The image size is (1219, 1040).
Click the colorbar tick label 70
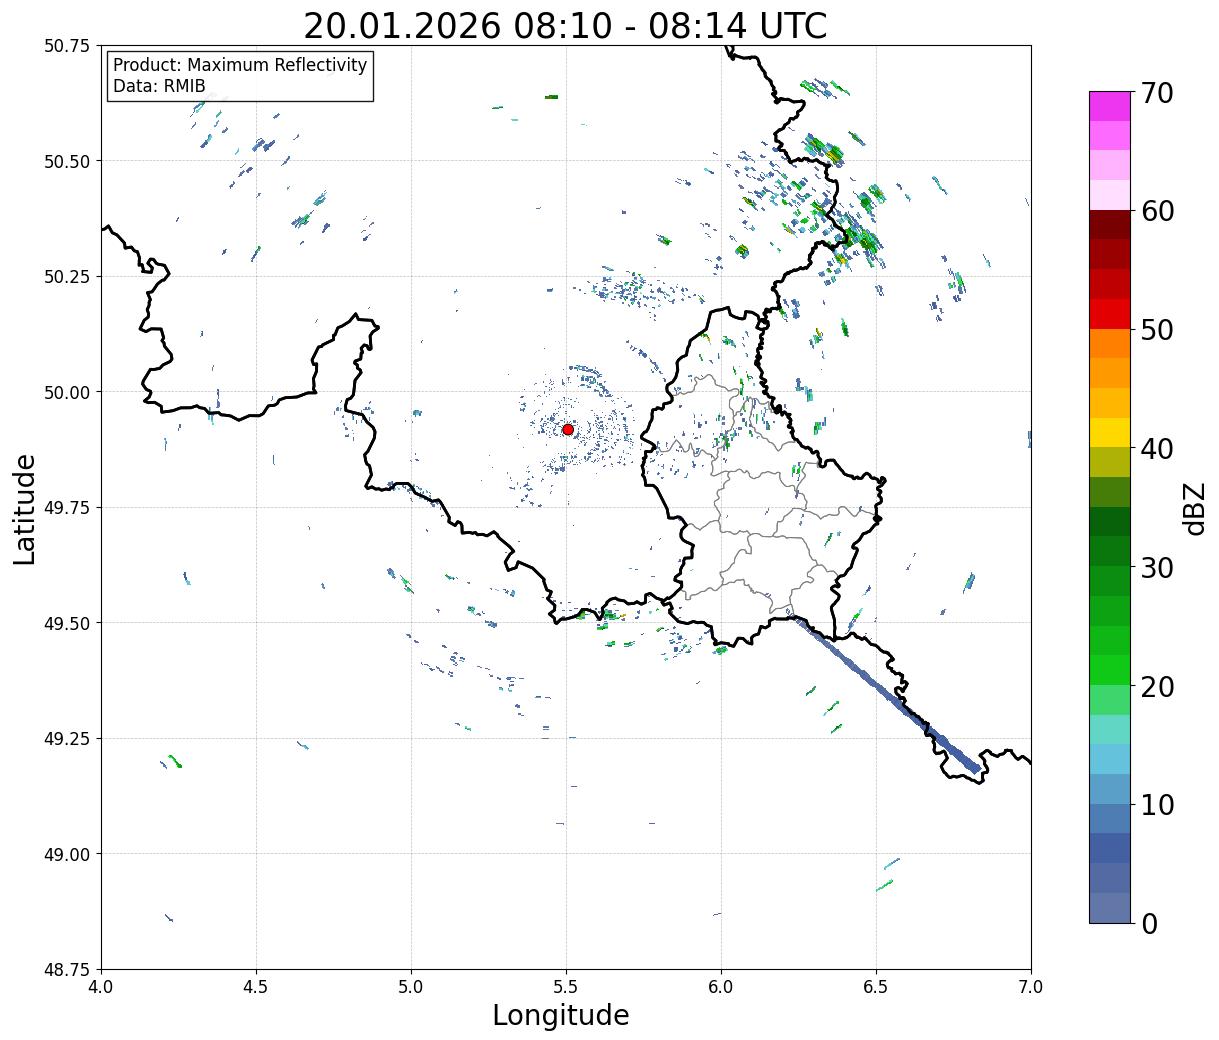click(1157, 93)
